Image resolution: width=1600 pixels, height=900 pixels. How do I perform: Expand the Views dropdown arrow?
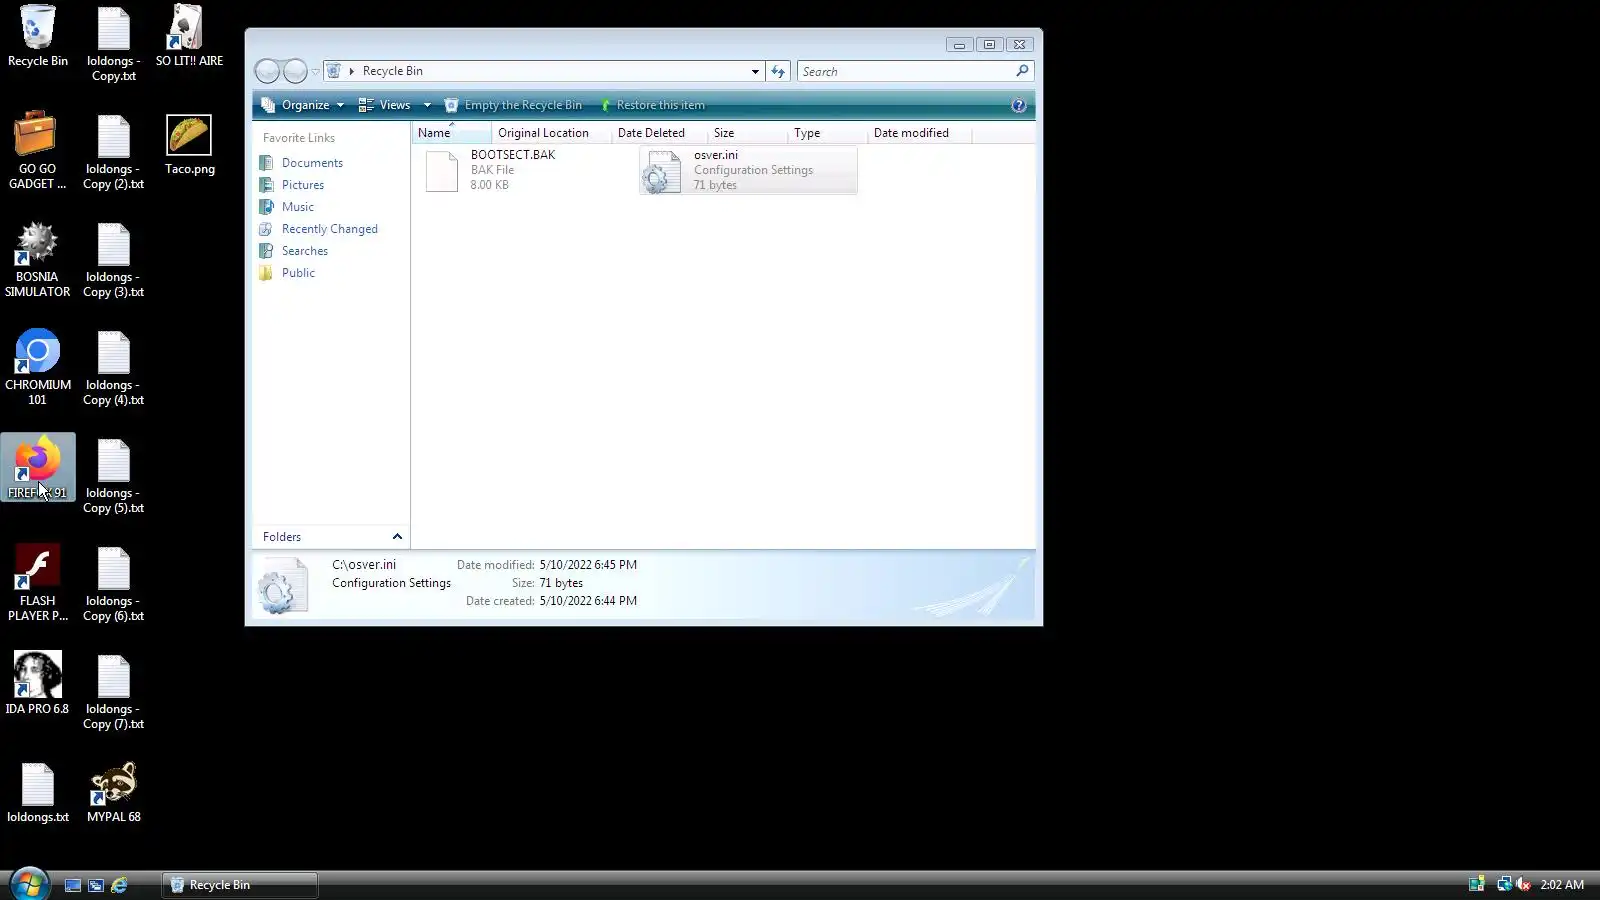tap(427, 105)
